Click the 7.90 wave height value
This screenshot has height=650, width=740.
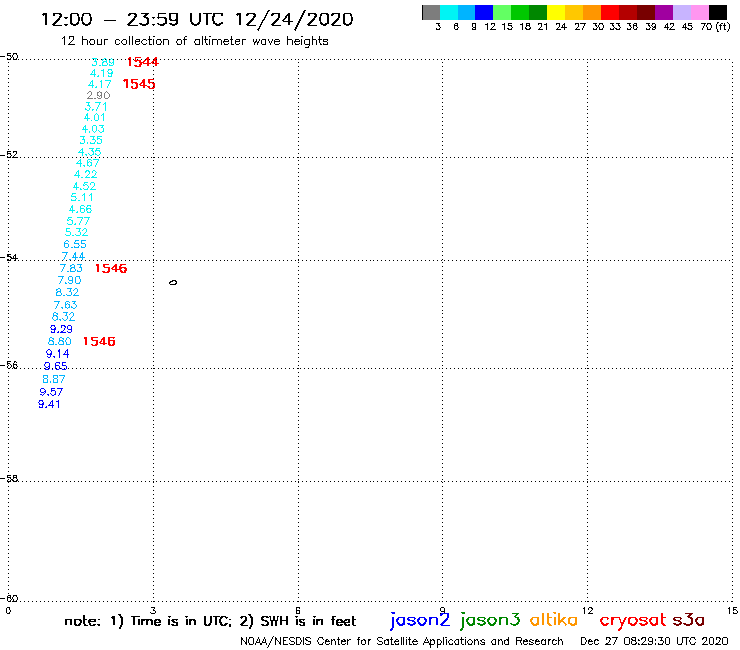pos(69,280)
